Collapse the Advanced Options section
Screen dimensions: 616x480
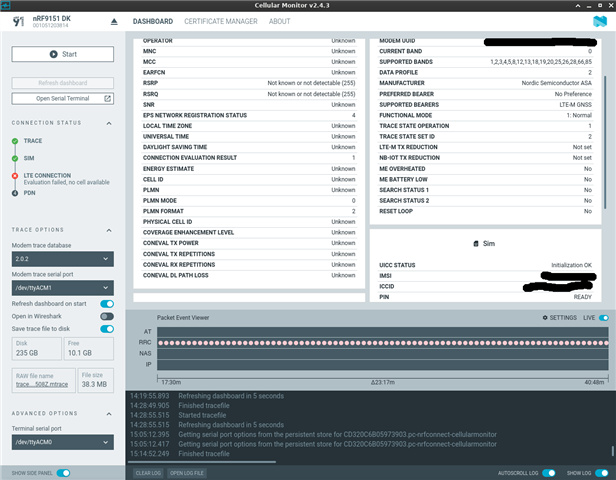[x=109, y=414]
